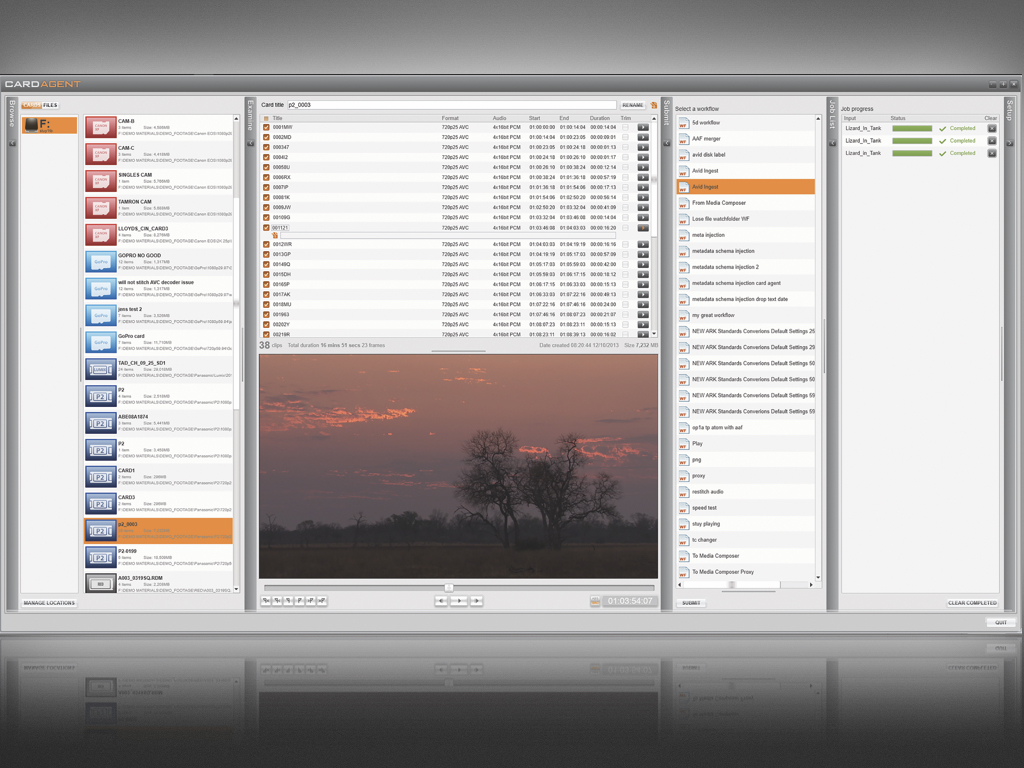Click the Avid Ingest workflow icon highlighted orange

point(684,187)
